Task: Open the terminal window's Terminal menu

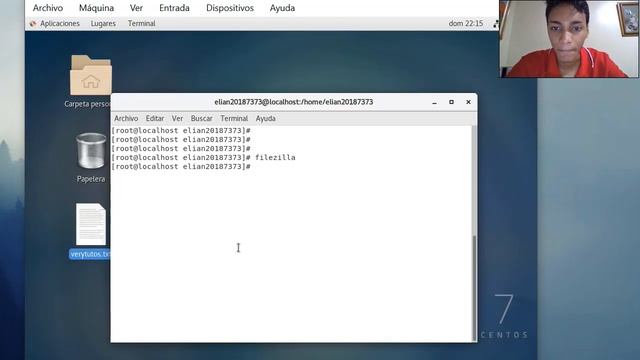Action: 234,118
